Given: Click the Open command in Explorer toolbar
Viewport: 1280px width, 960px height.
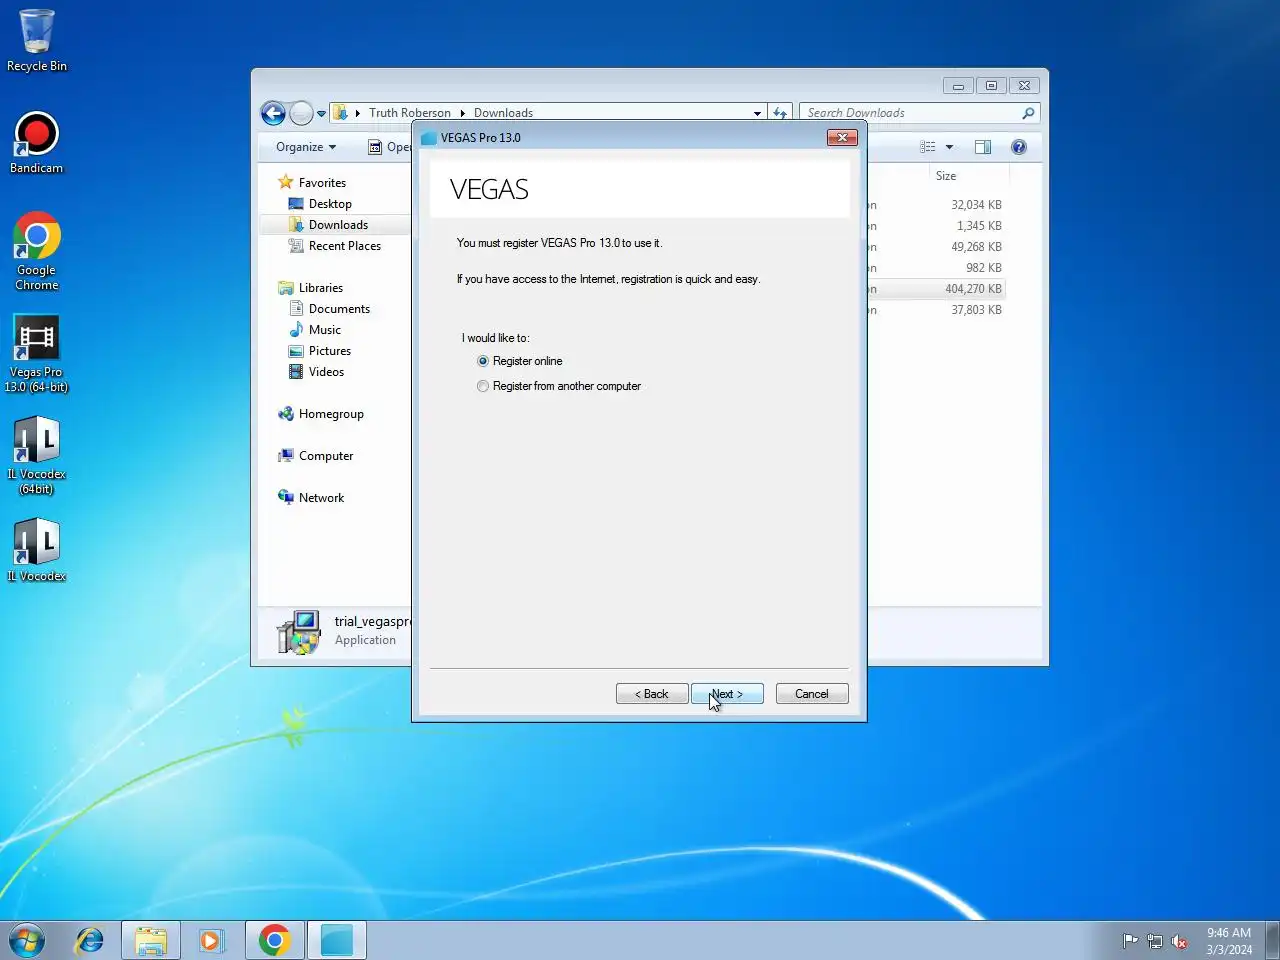Looking at the screenshot, I should [389, 147].
